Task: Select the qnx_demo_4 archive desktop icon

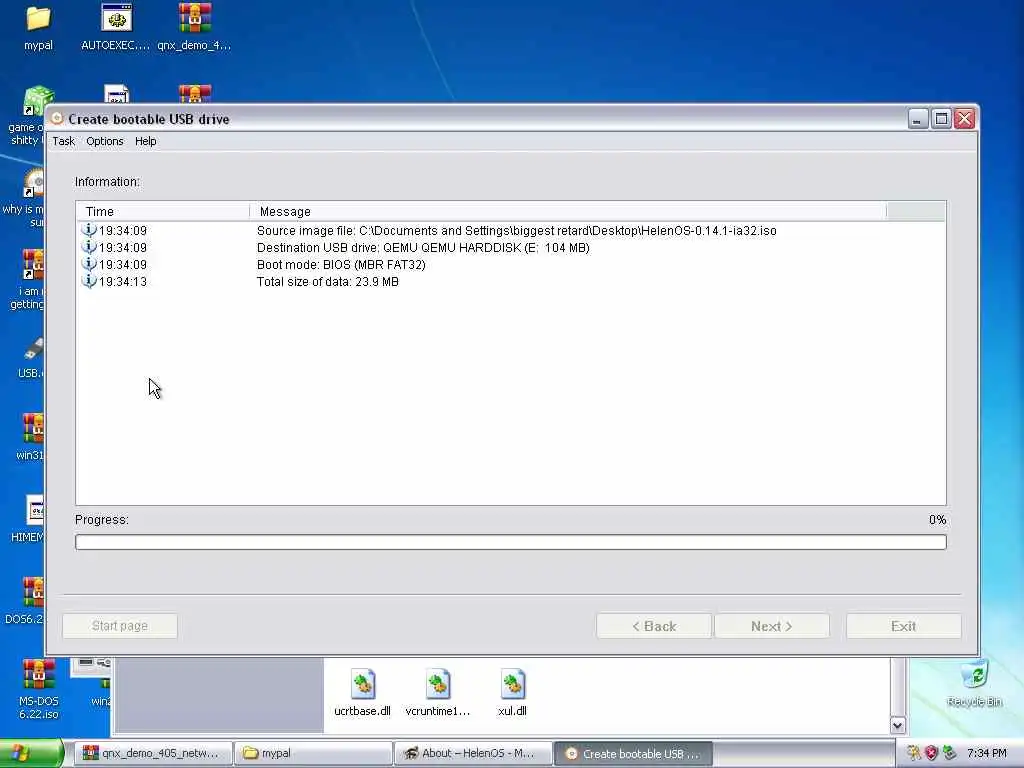Action: click(194, 28)
